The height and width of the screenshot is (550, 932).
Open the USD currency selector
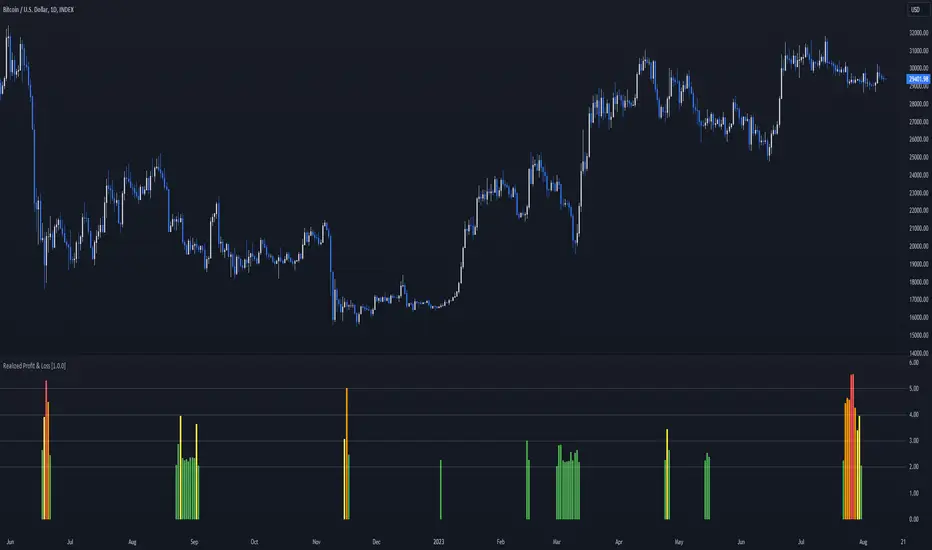tap(915, 11)
